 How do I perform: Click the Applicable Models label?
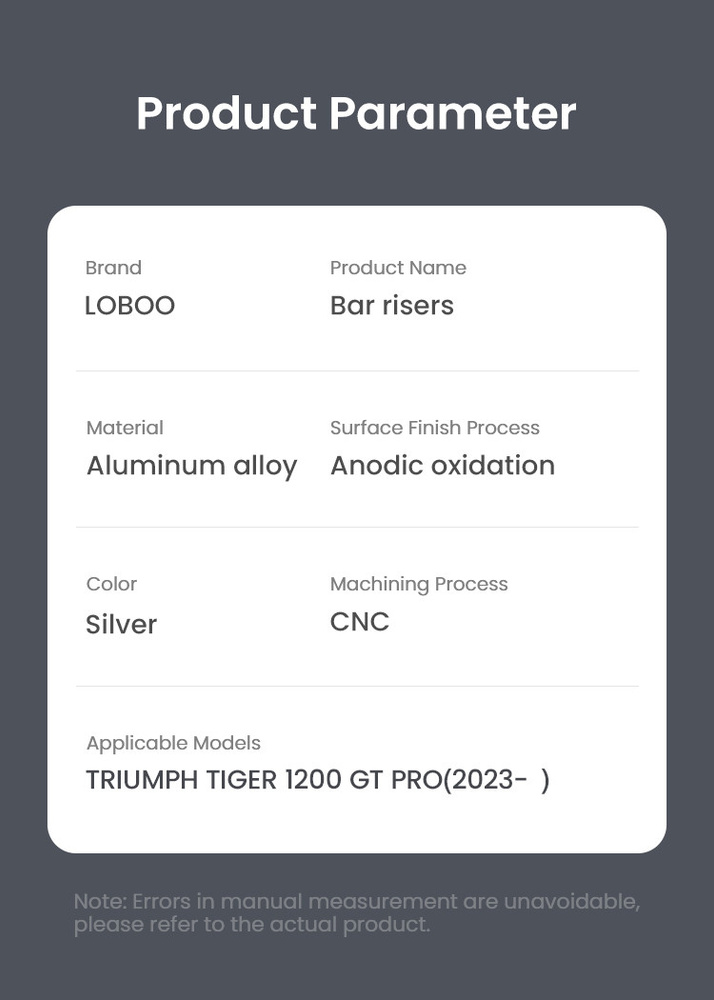pyautogui.click(x=174, y=743)
